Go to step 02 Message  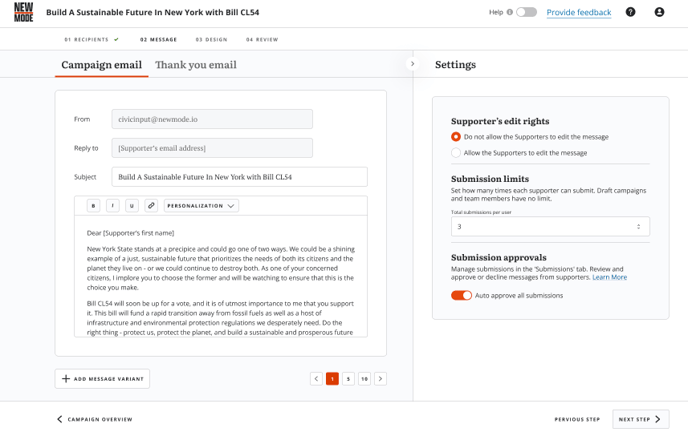pyautogui.click(x=158, y=39)
